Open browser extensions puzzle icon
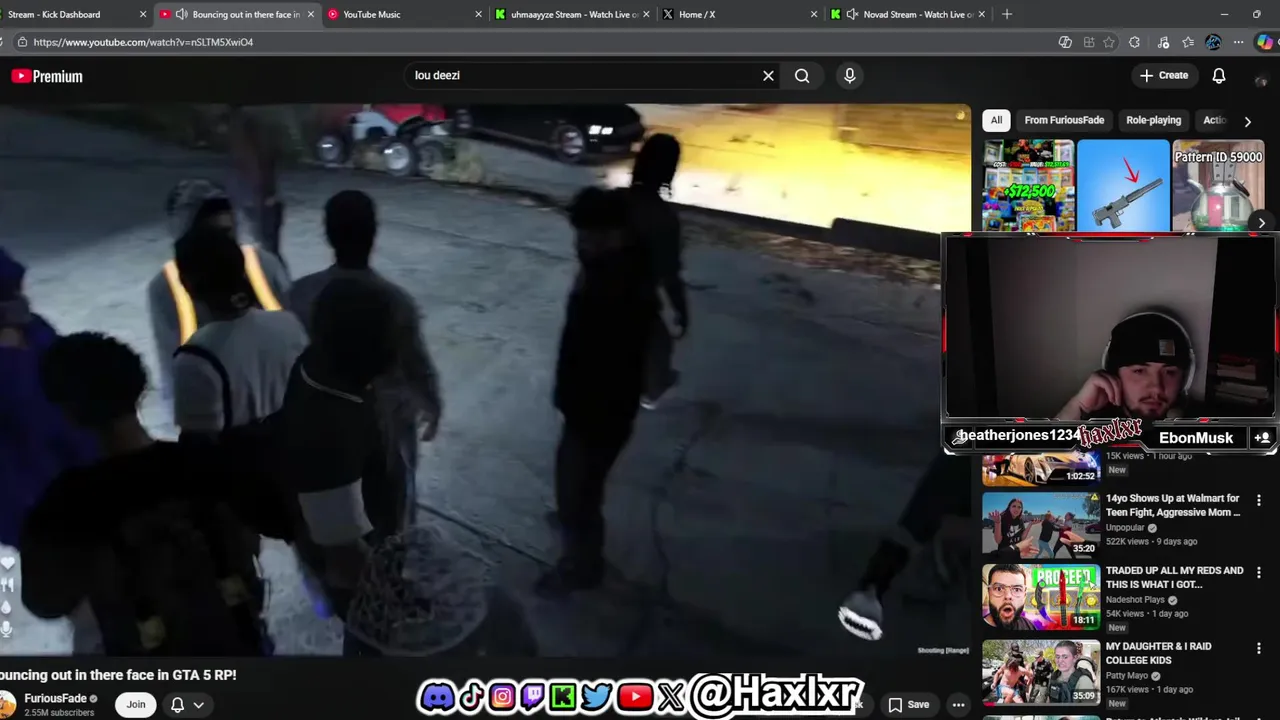 (x=1134, y=42)
